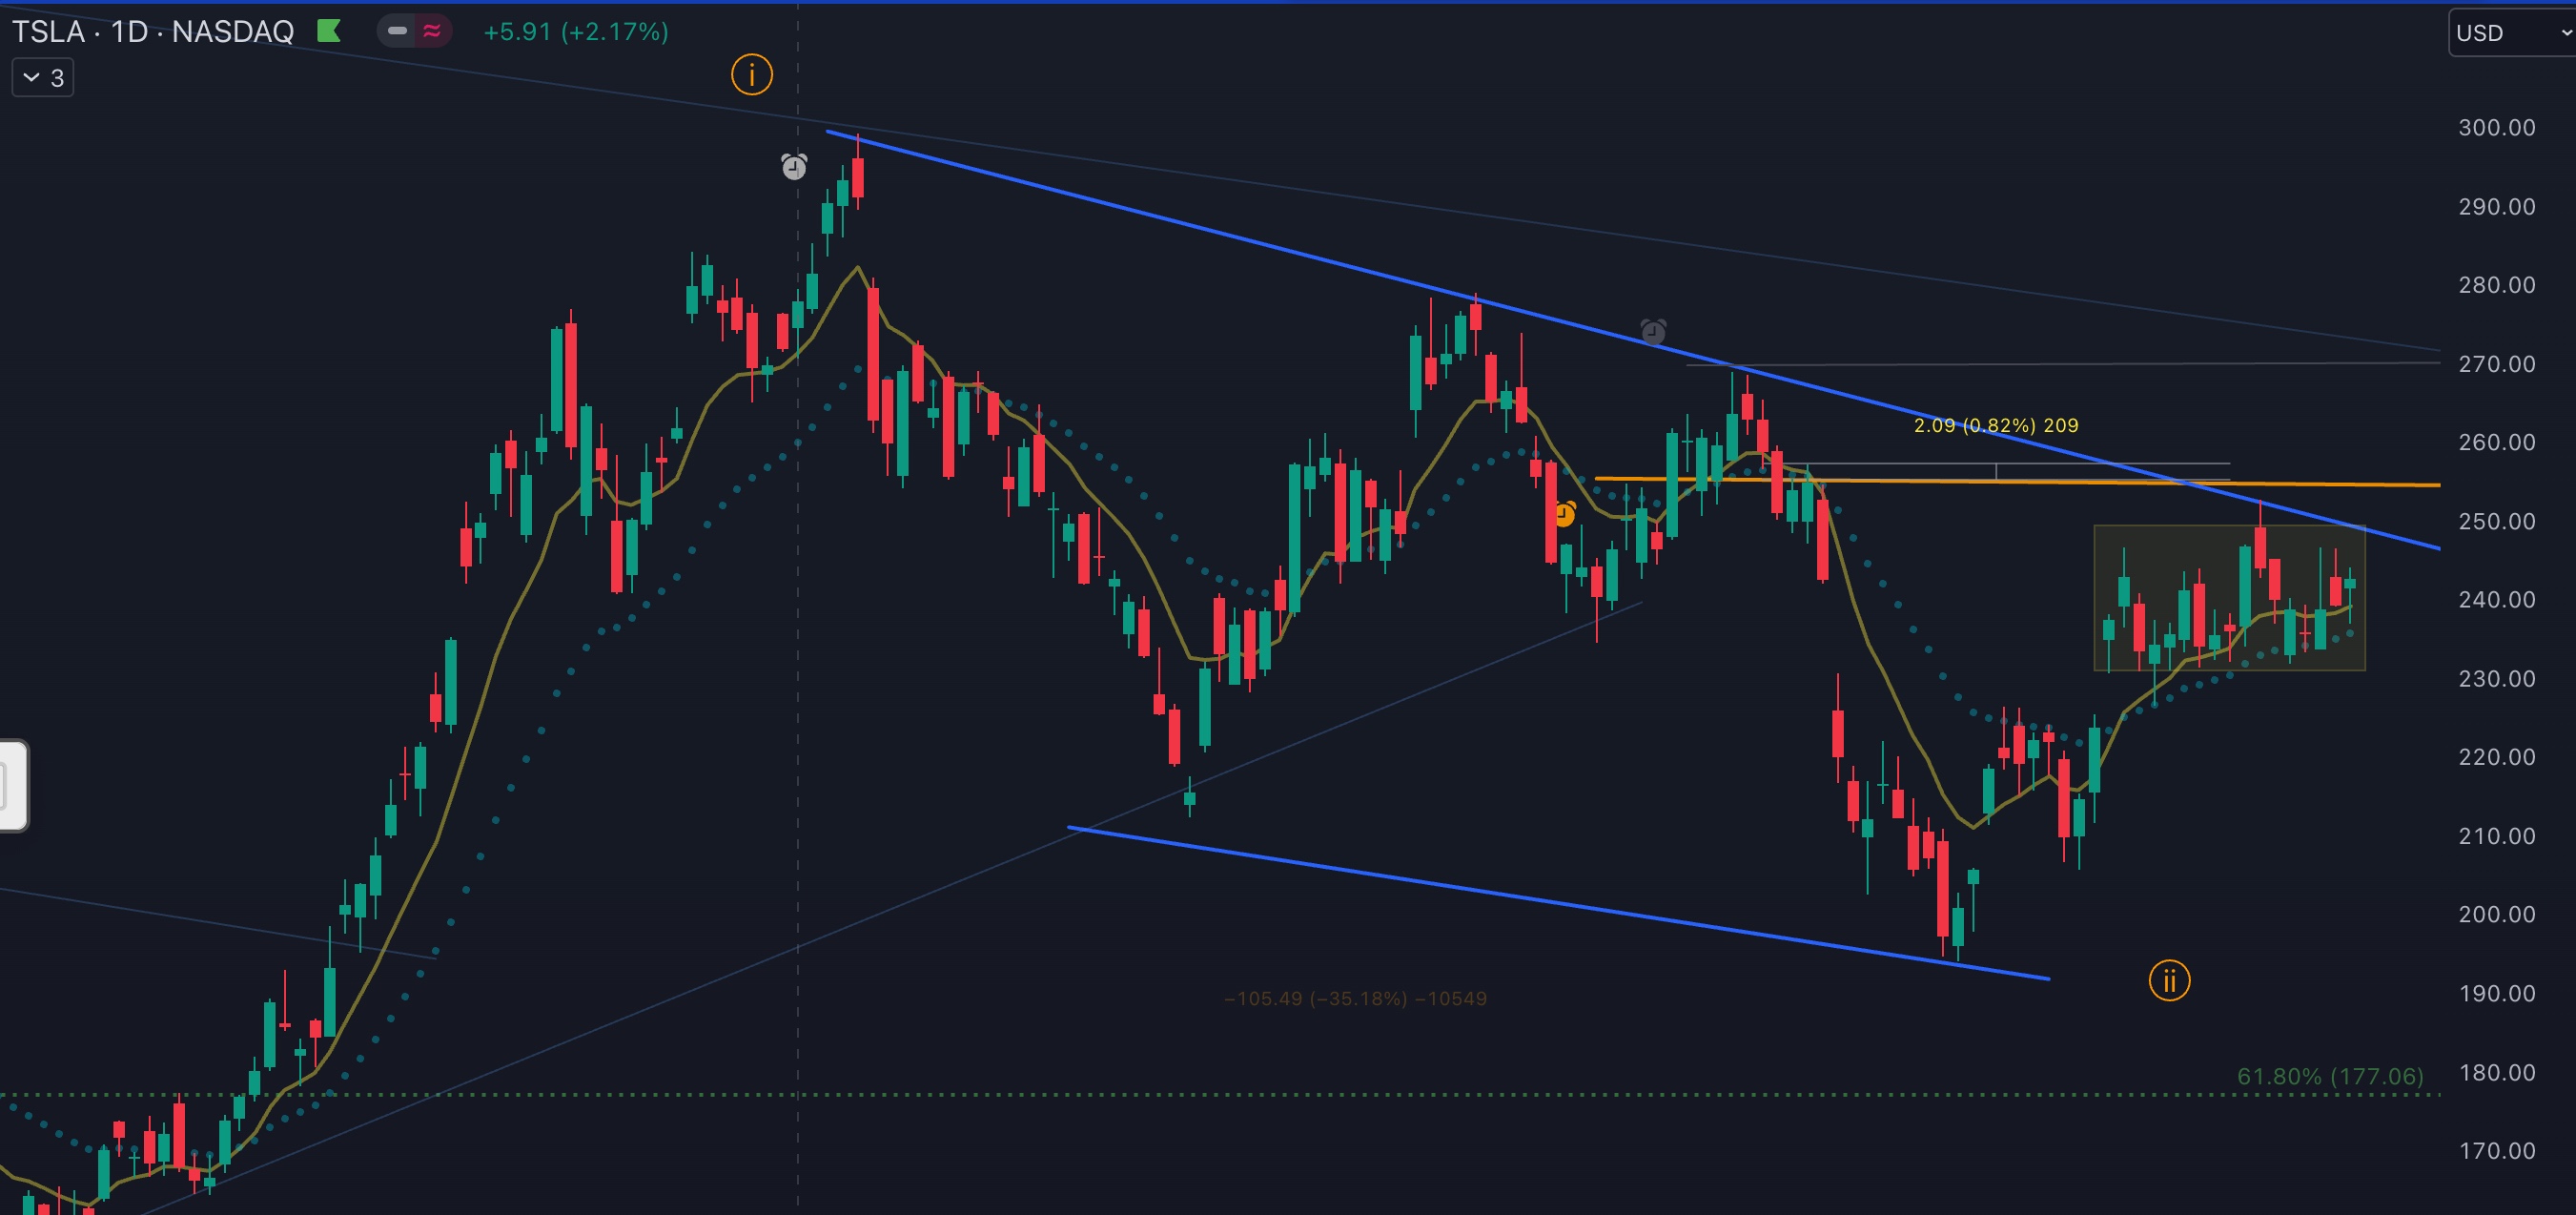Click the green market-open flag icon
2576x1215 pixels.
coord(329,31)
